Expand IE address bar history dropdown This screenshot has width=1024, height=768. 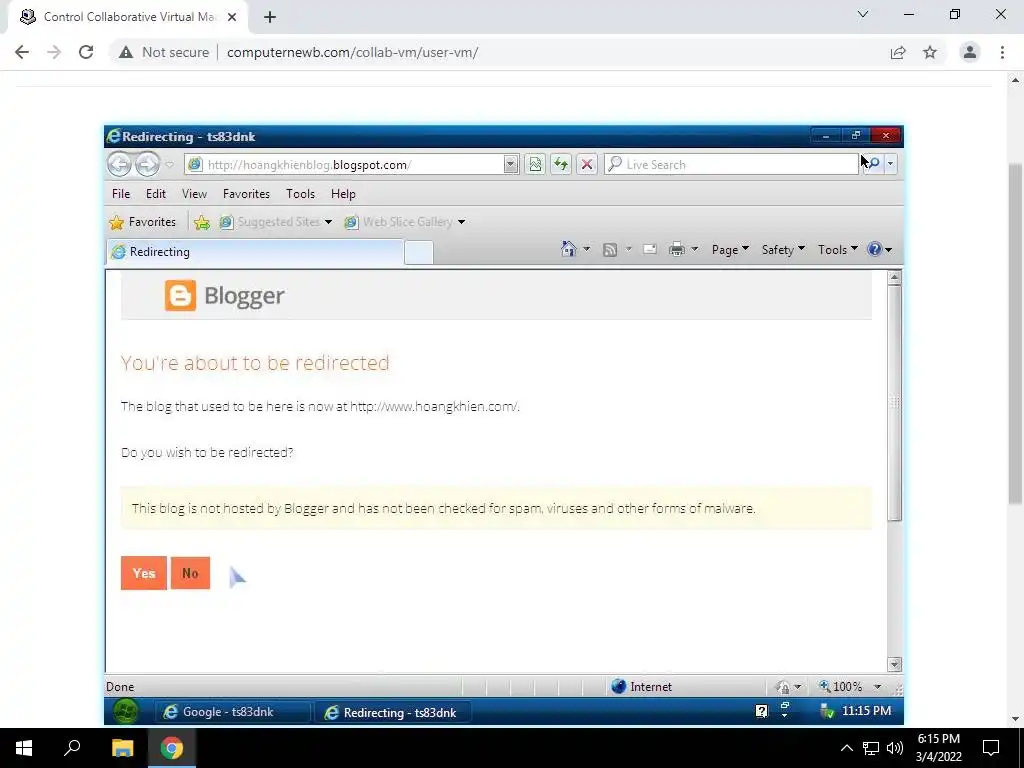coord(511,165)
